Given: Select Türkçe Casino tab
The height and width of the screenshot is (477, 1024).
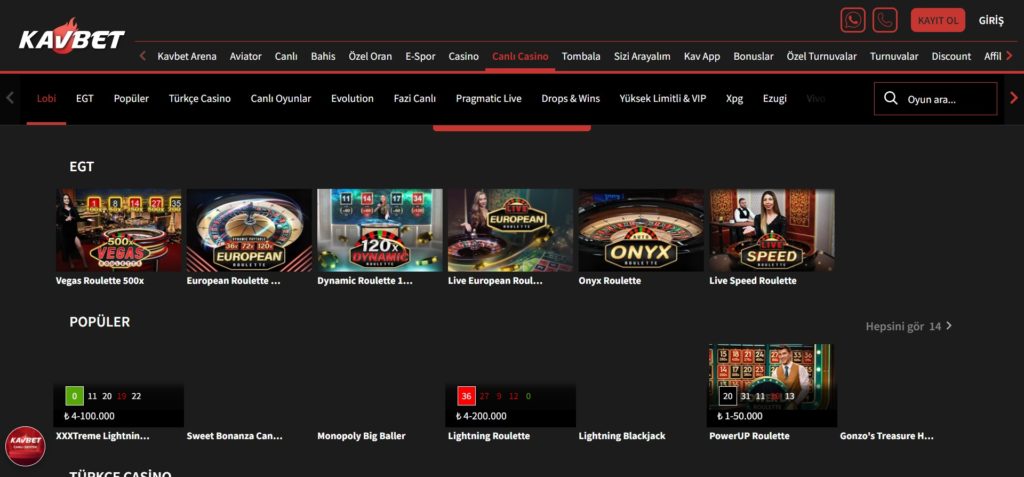Looking at the screenshot, I should pyautogui.click(x=200, y=99).
